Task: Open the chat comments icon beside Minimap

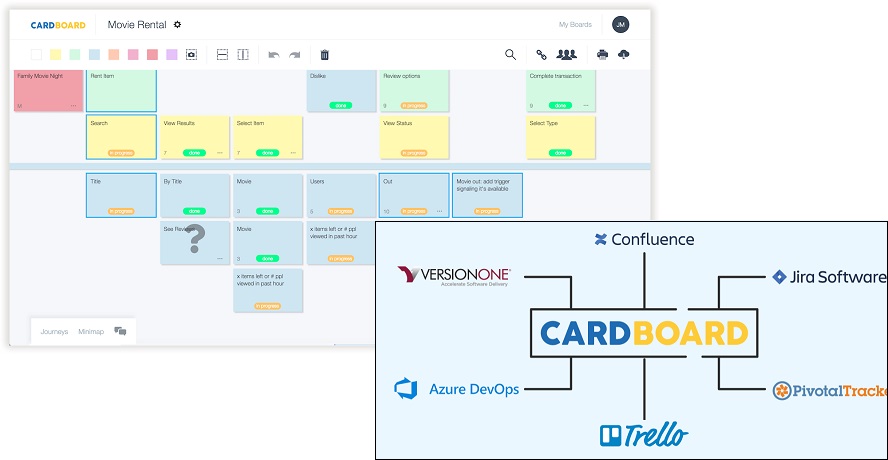Action: coord(120,331)
